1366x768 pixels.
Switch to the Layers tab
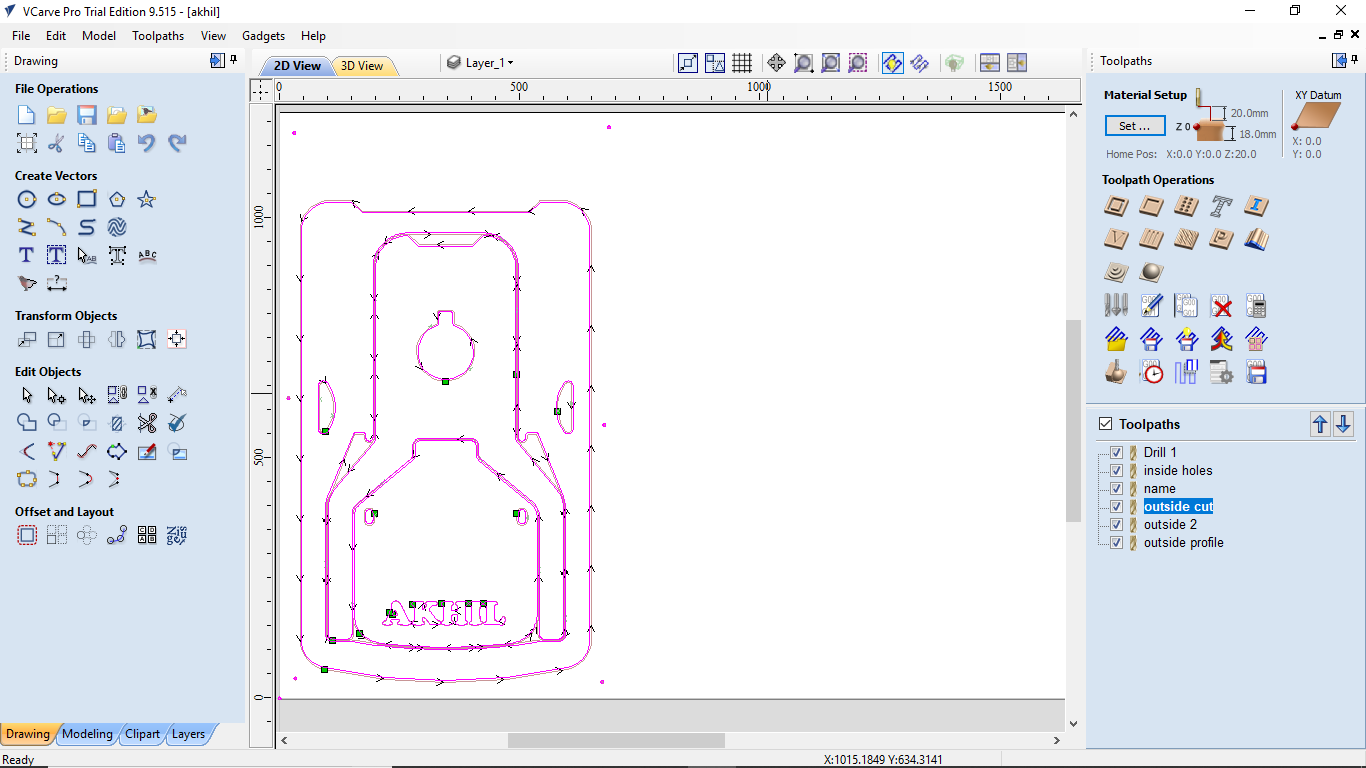click(x=188, y=734)
